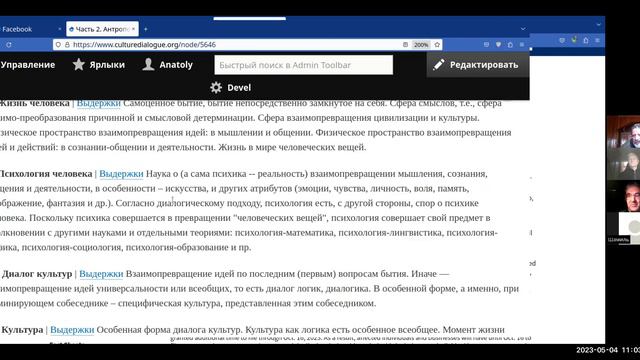Viewport: 640px width, 360px height.
Task: Close the Facebook tab
Action: [x=60, y=29]
